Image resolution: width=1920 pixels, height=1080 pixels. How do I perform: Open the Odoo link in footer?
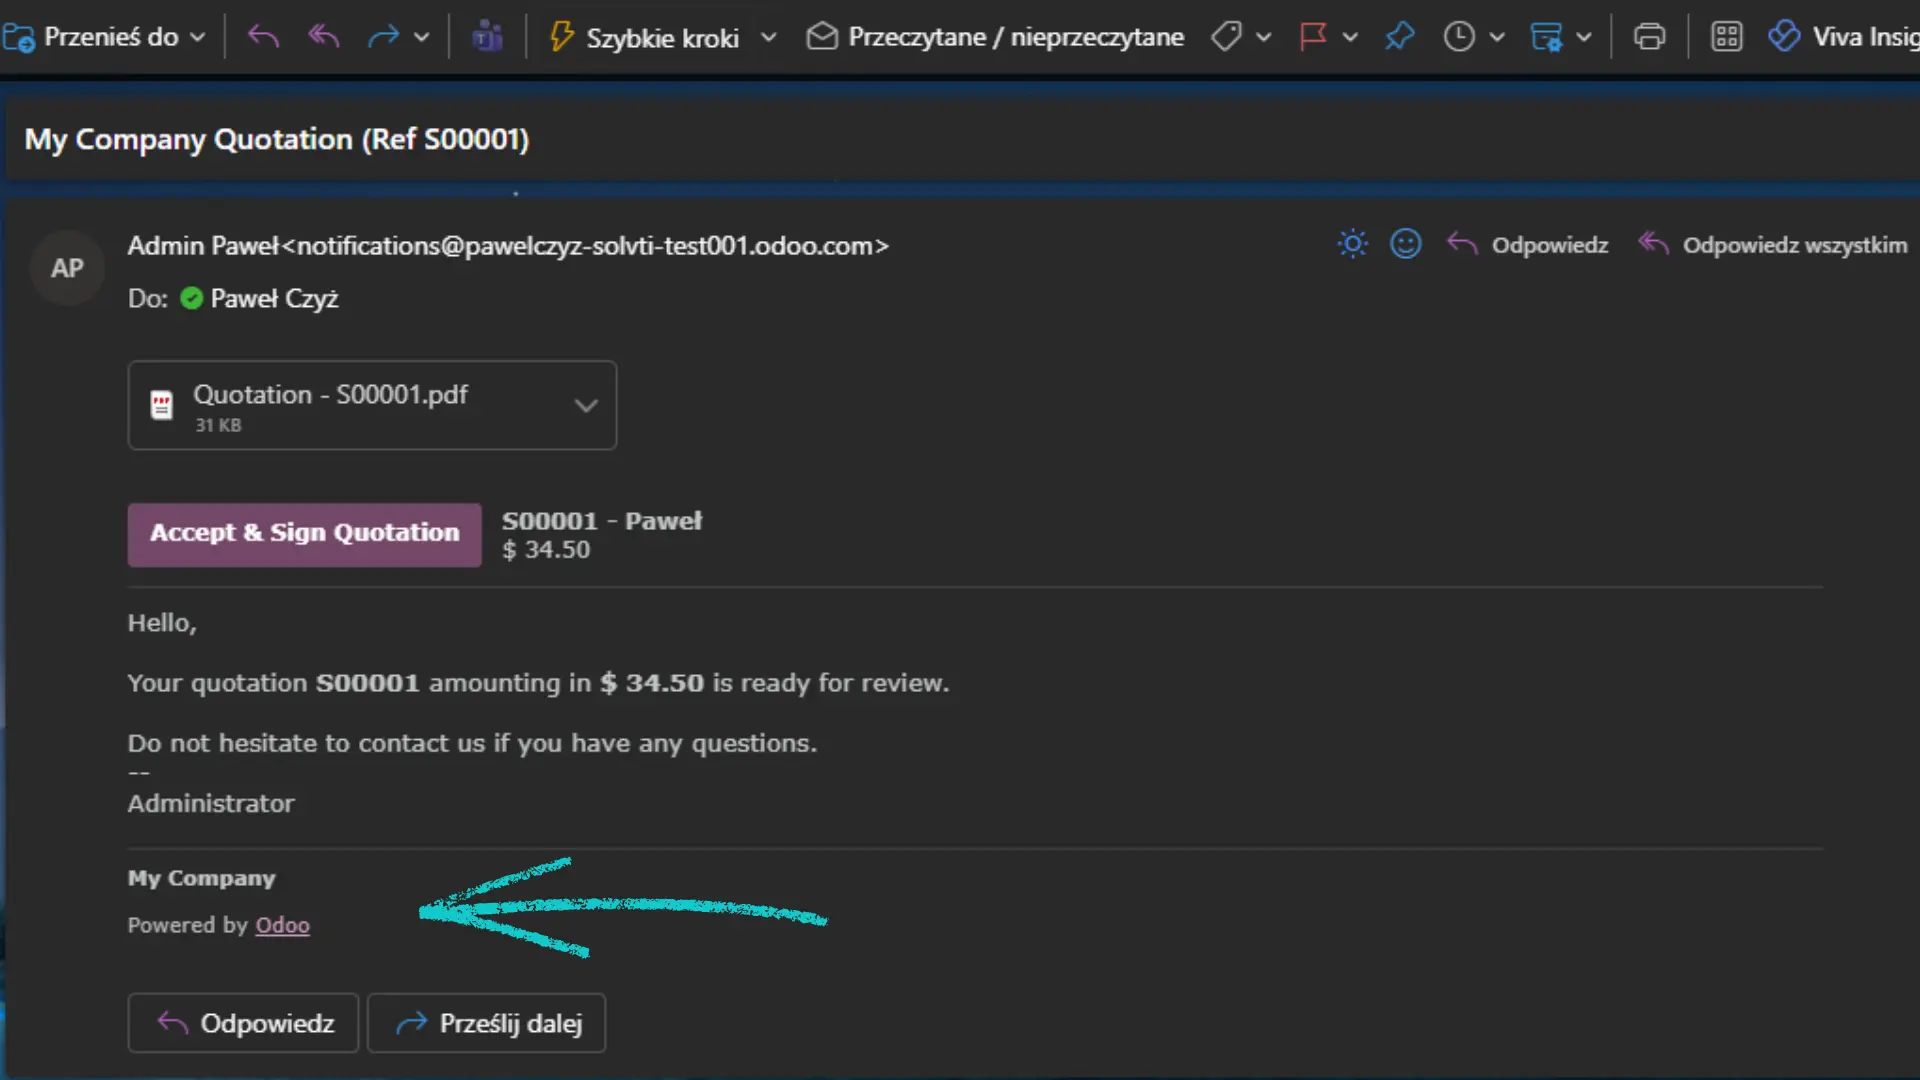(x=282, y=925)
